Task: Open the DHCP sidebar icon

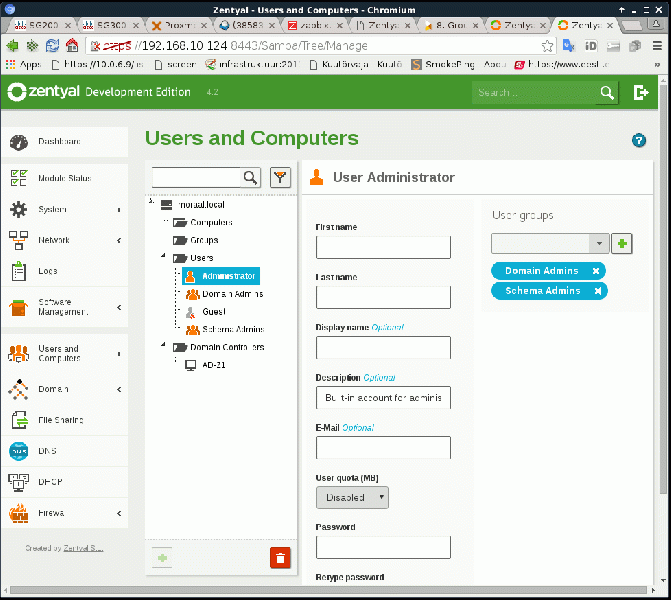Action: click(x=18, y=482)
